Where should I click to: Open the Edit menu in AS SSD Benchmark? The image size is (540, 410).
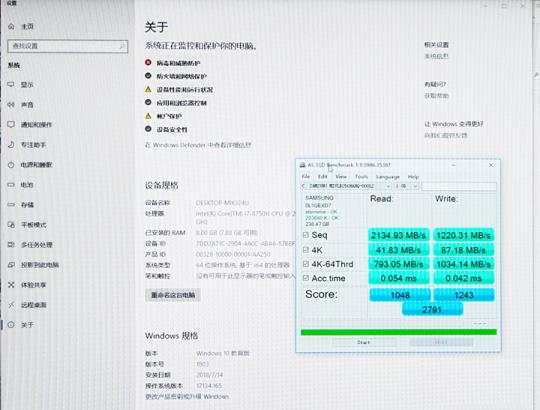point(323,177)
